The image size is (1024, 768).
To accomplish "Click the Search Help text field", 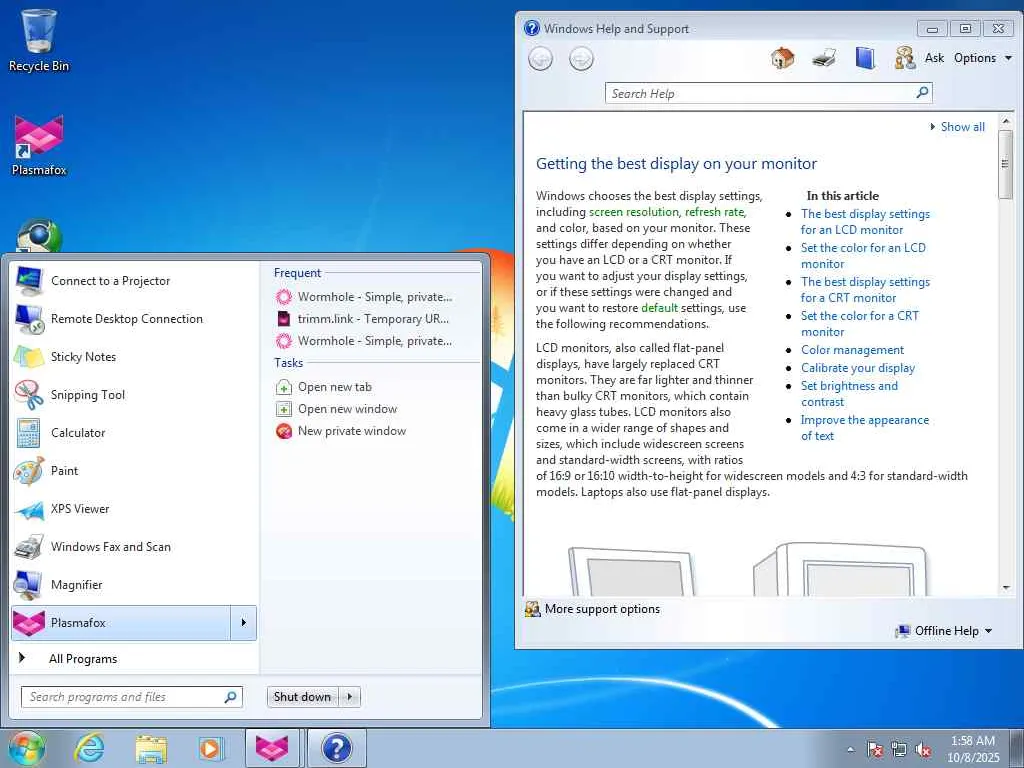I will (759, 93).
